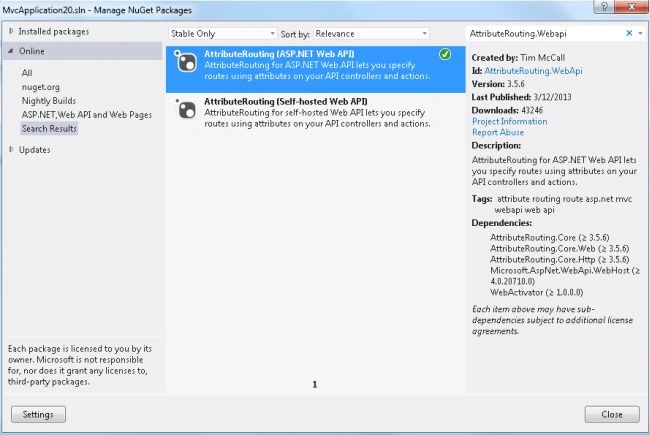Open the Sort by Relevance dropdown

[x=371, y=34]
